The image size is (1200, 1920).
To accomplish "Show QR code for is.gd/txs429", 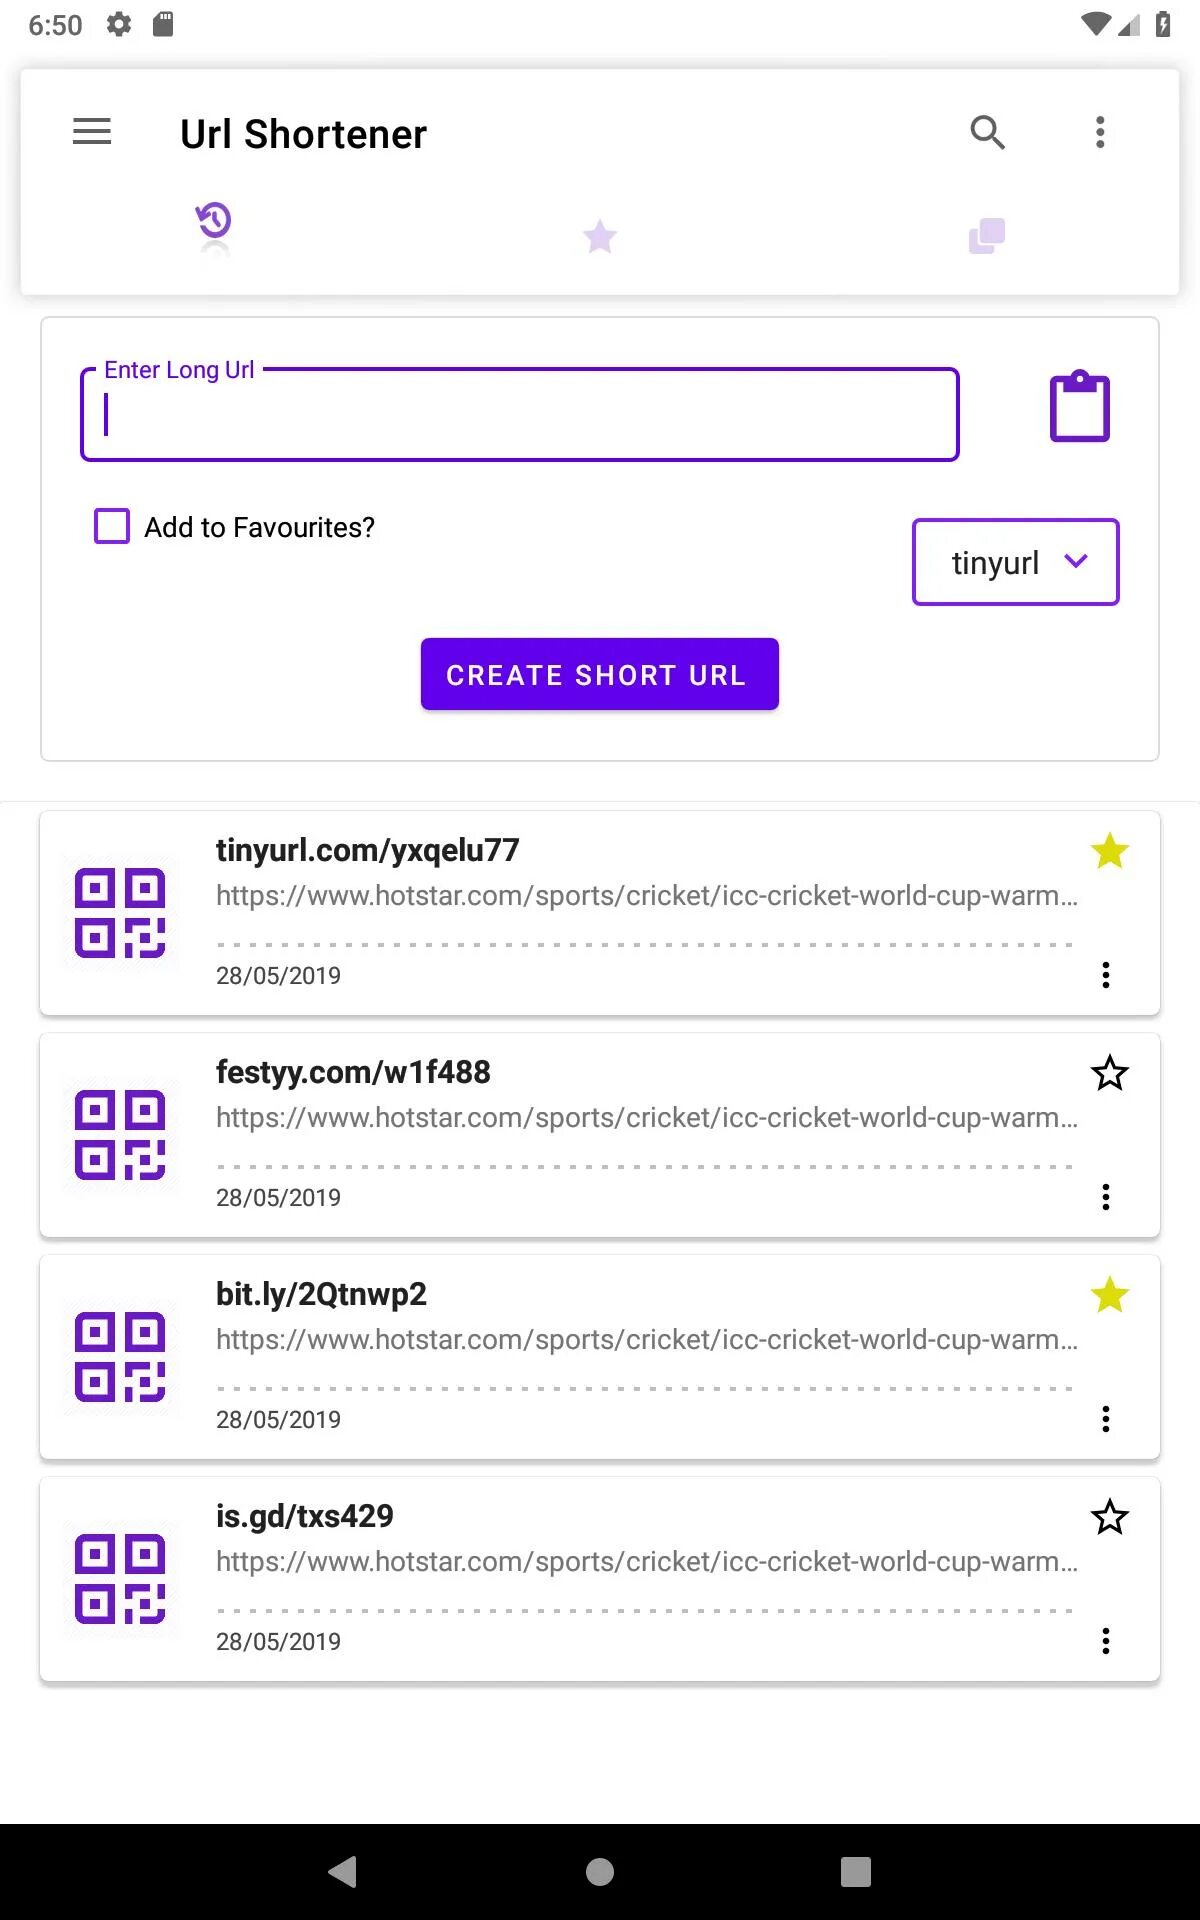I will 120,1579.
